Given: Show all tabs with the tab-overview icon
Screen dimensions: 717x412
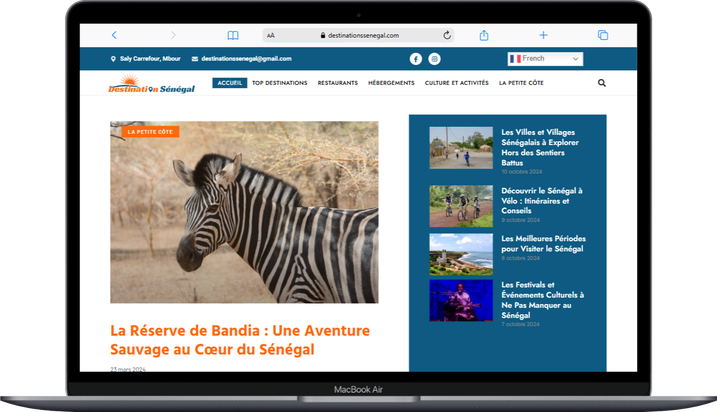Looking at the screenshot, I should [603, 35].
